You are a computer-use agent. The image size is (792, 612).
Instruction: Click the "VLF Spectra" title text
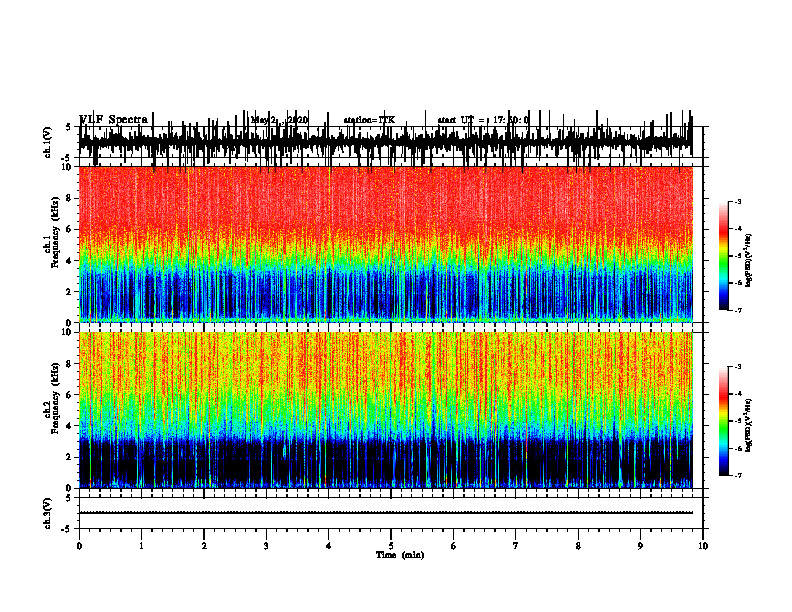pos(114,120)
